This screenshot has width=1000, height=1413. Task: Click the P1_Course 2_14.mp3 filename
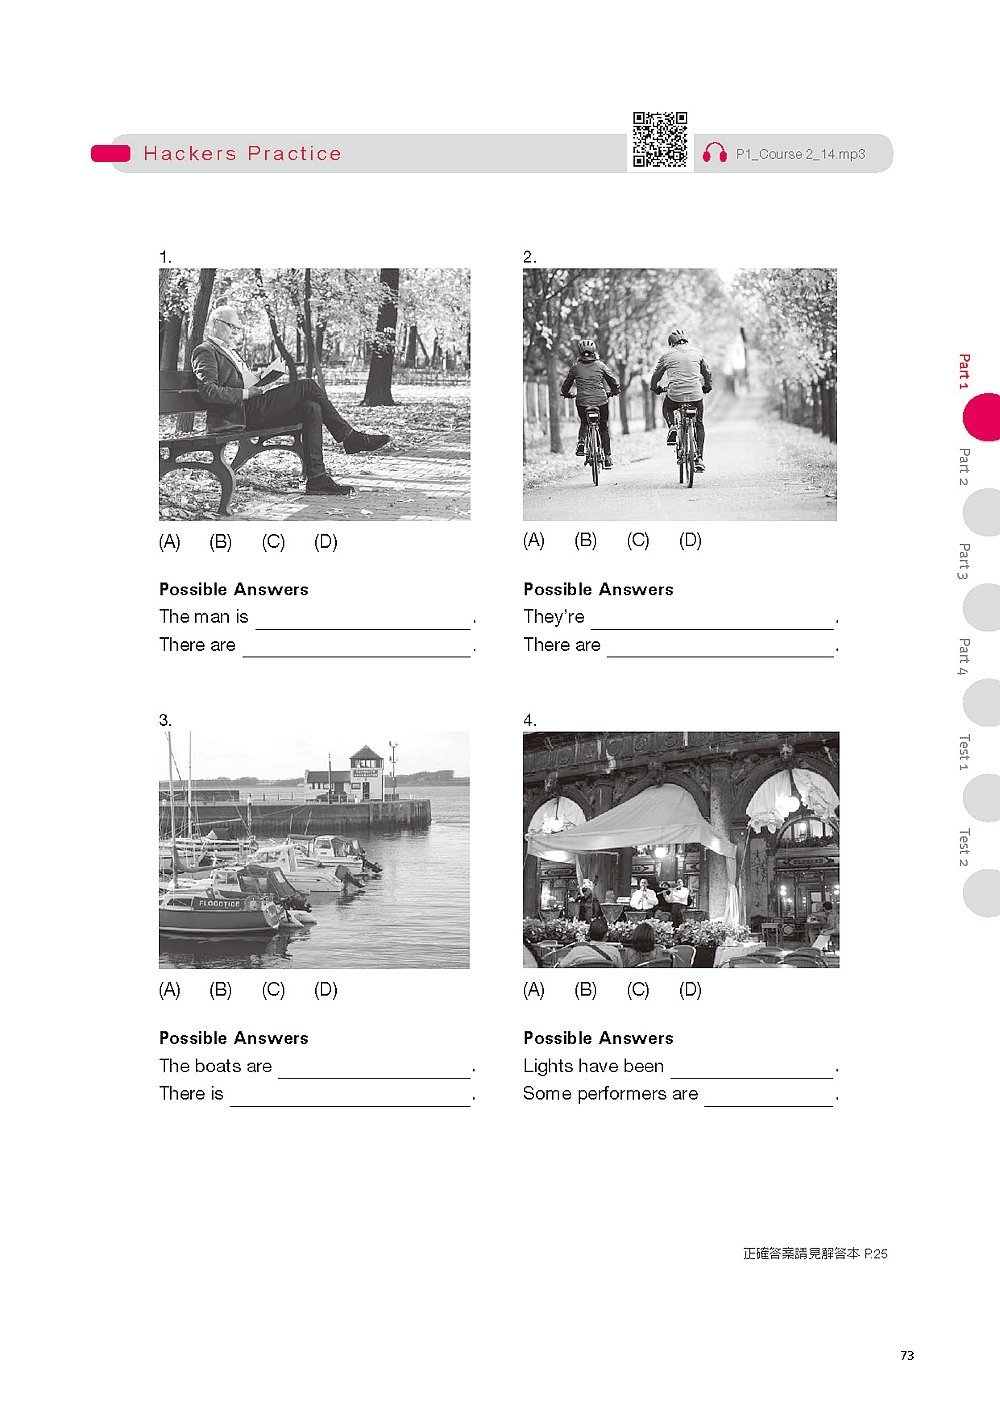point(800,154)
